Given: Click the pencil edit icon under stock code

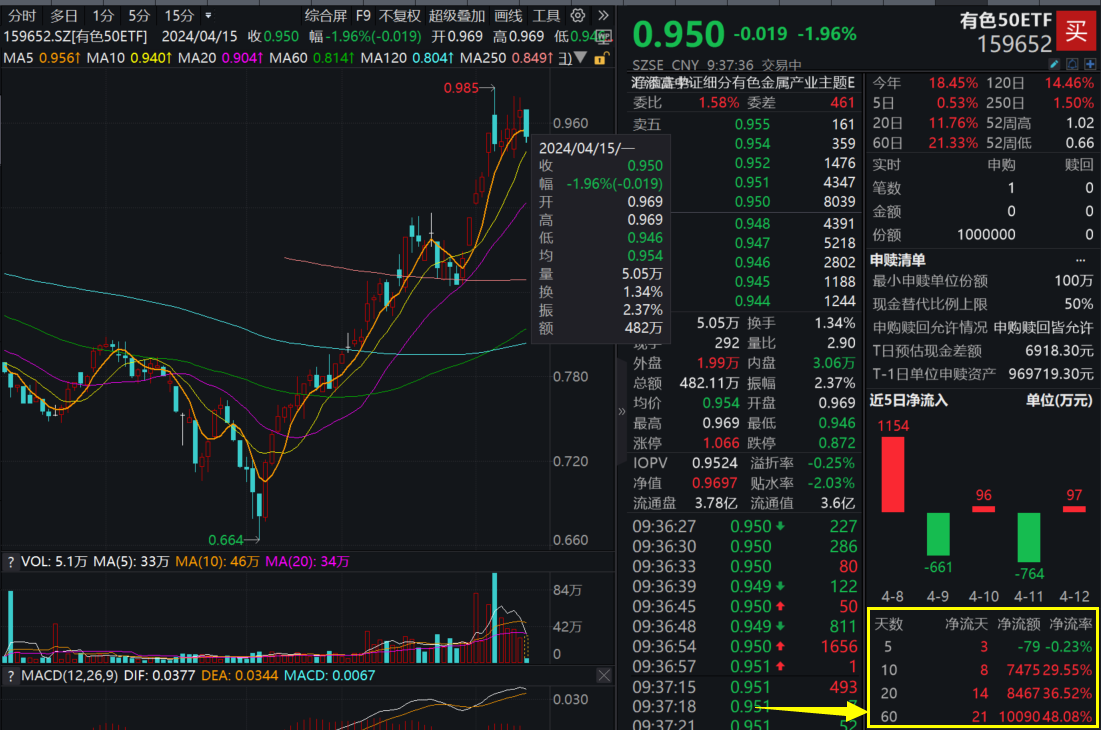Looking at the screenshot, I should 1054,65.
